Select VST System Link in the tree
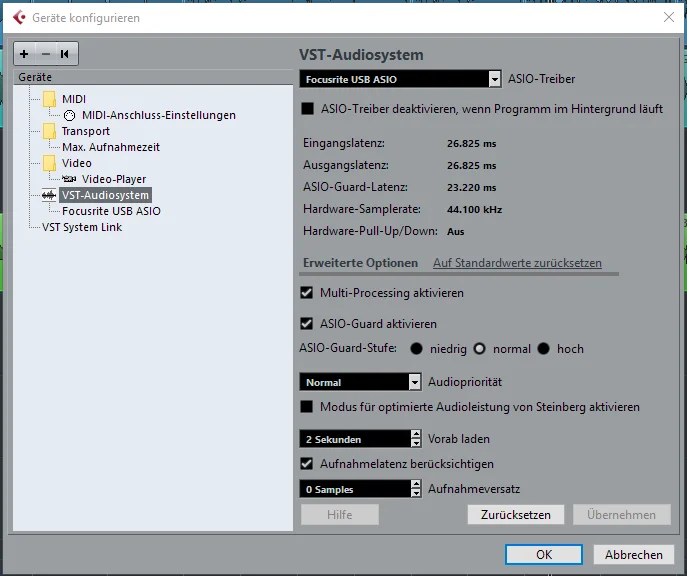Viewport: 687px width, 576px height. point(82,227)
